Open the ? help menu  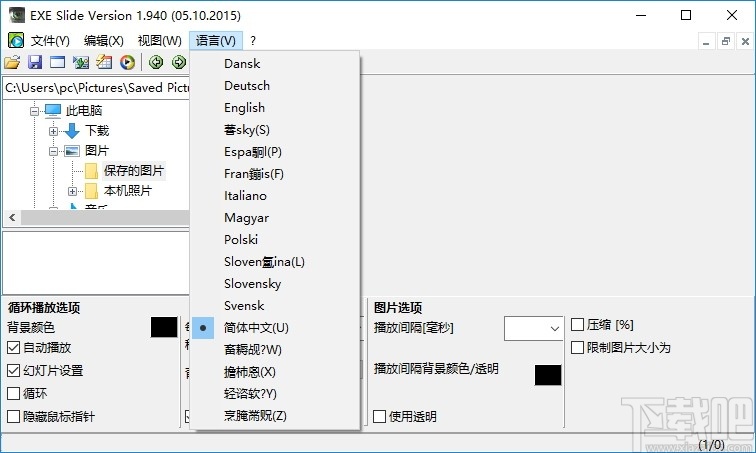(x=253, y=41)
